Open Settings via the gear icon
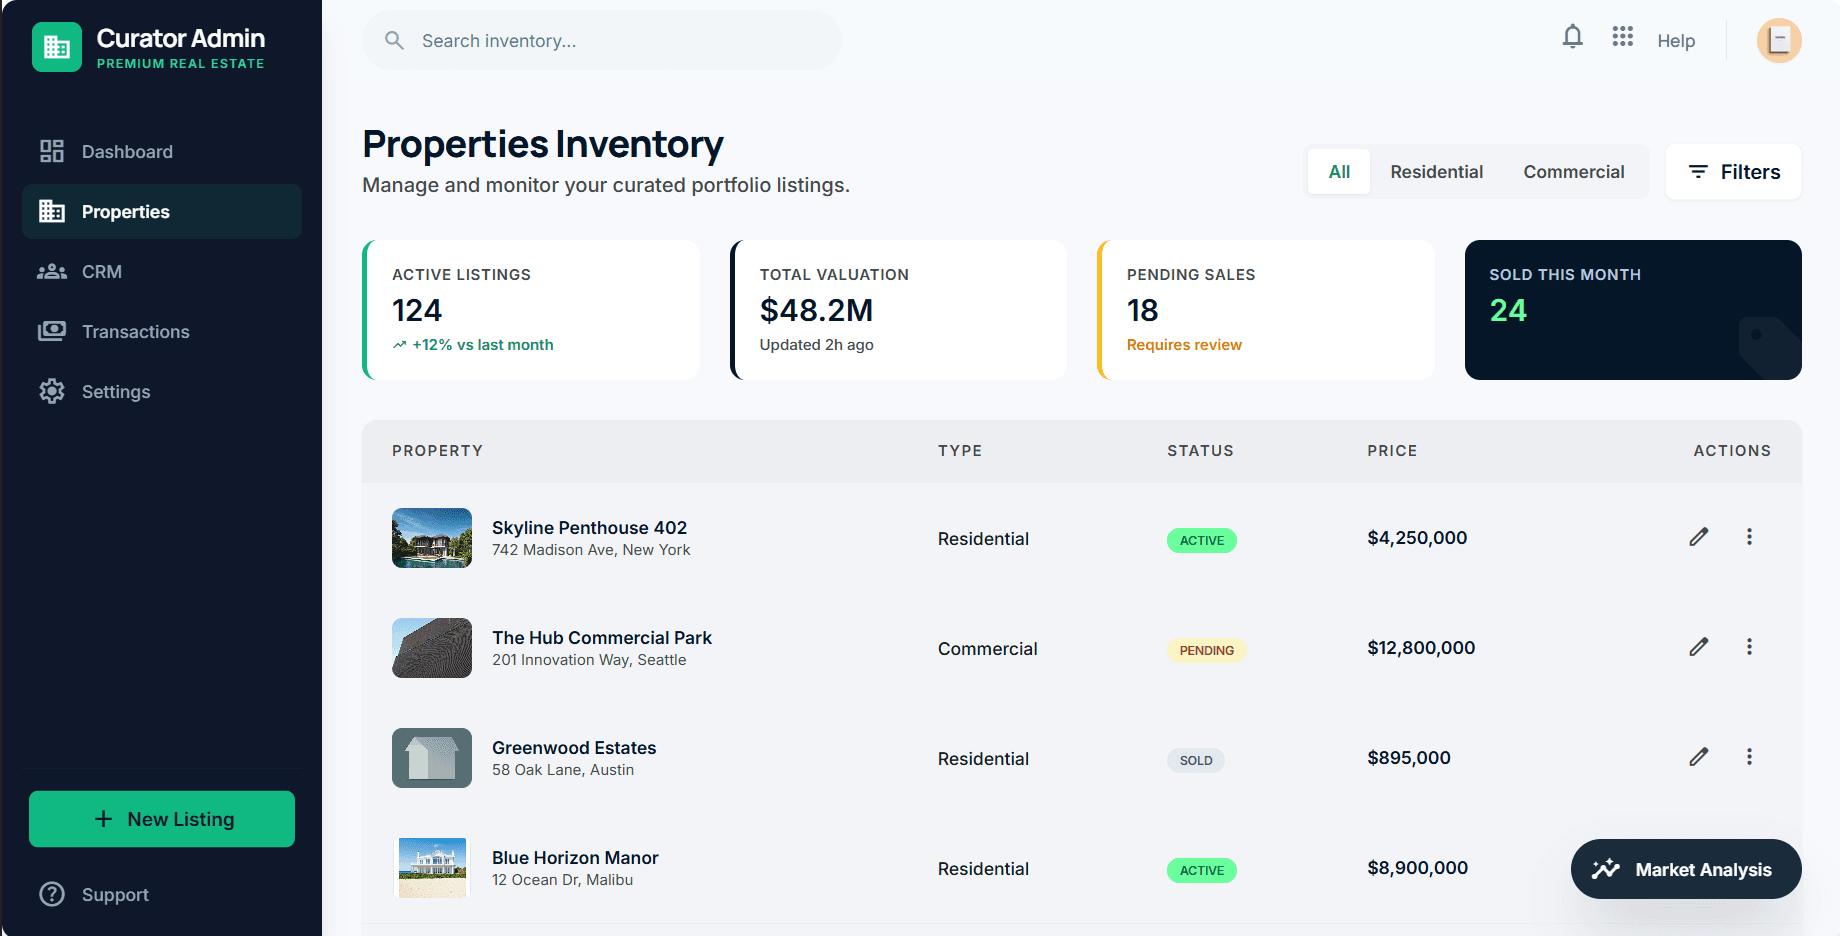This screenshot has height=936, width=1840. pos(52,391)
